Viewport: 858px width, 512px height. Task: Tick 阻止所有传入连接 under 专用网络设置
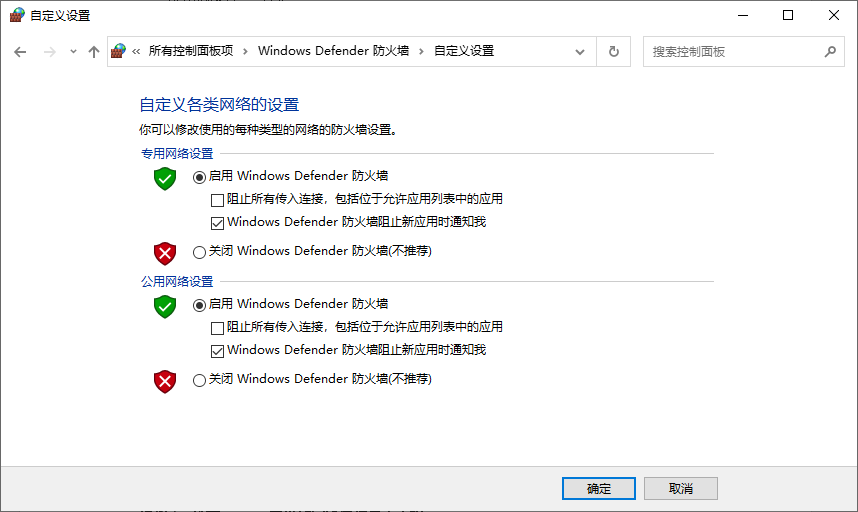[217, 200]
